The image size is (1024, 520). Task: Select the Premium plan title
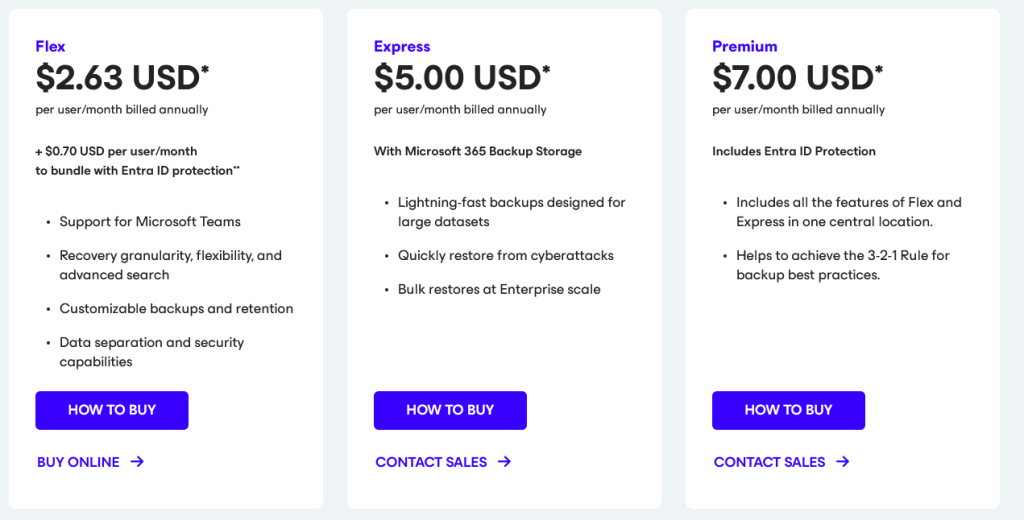pos(744,46)
